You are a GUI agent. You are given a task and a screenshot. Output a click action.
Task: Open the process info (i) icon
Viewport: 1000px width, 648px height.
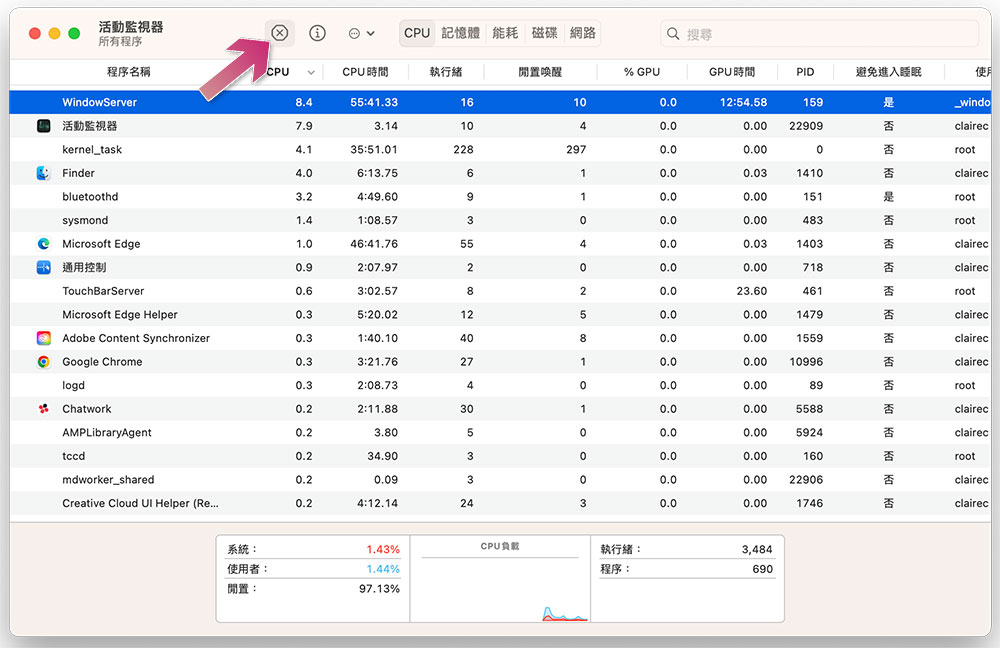point(317,33)
